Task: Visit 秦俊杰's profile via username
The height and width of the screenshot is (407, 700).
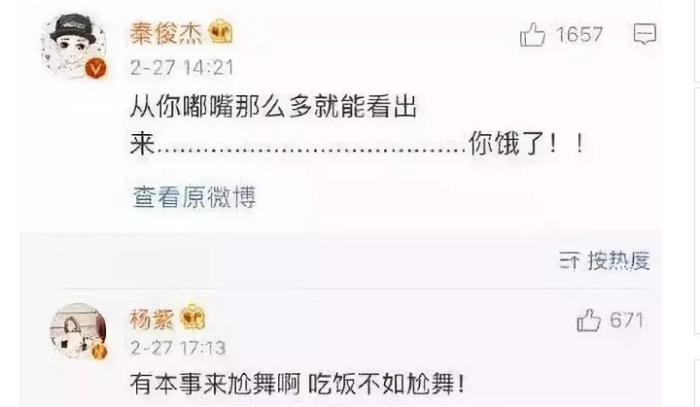Action: coord(166,33)
